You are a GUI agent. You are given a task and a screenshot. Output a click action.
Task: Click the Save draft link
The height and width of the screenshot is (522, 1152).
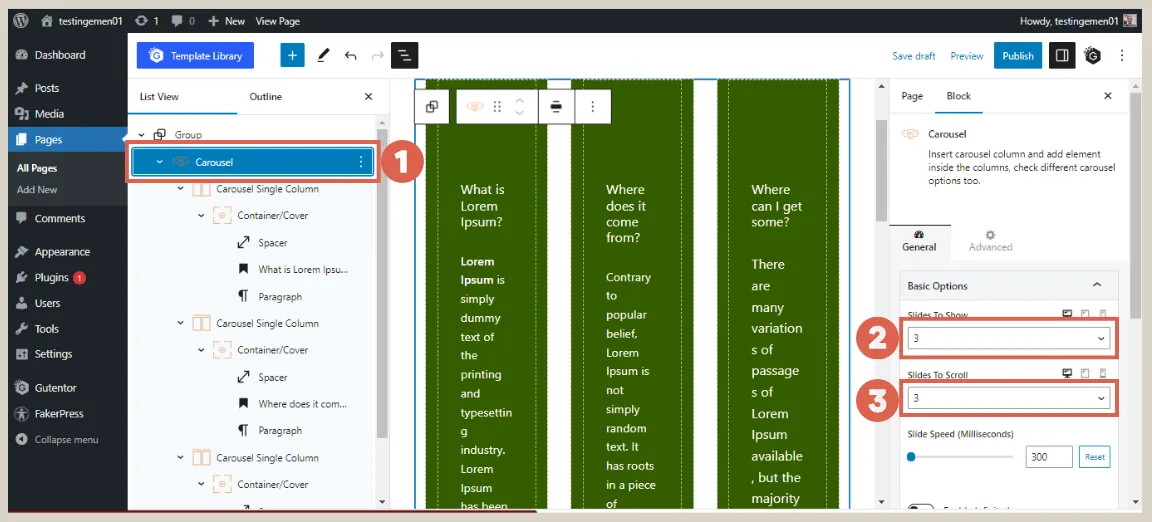point(914,56)
